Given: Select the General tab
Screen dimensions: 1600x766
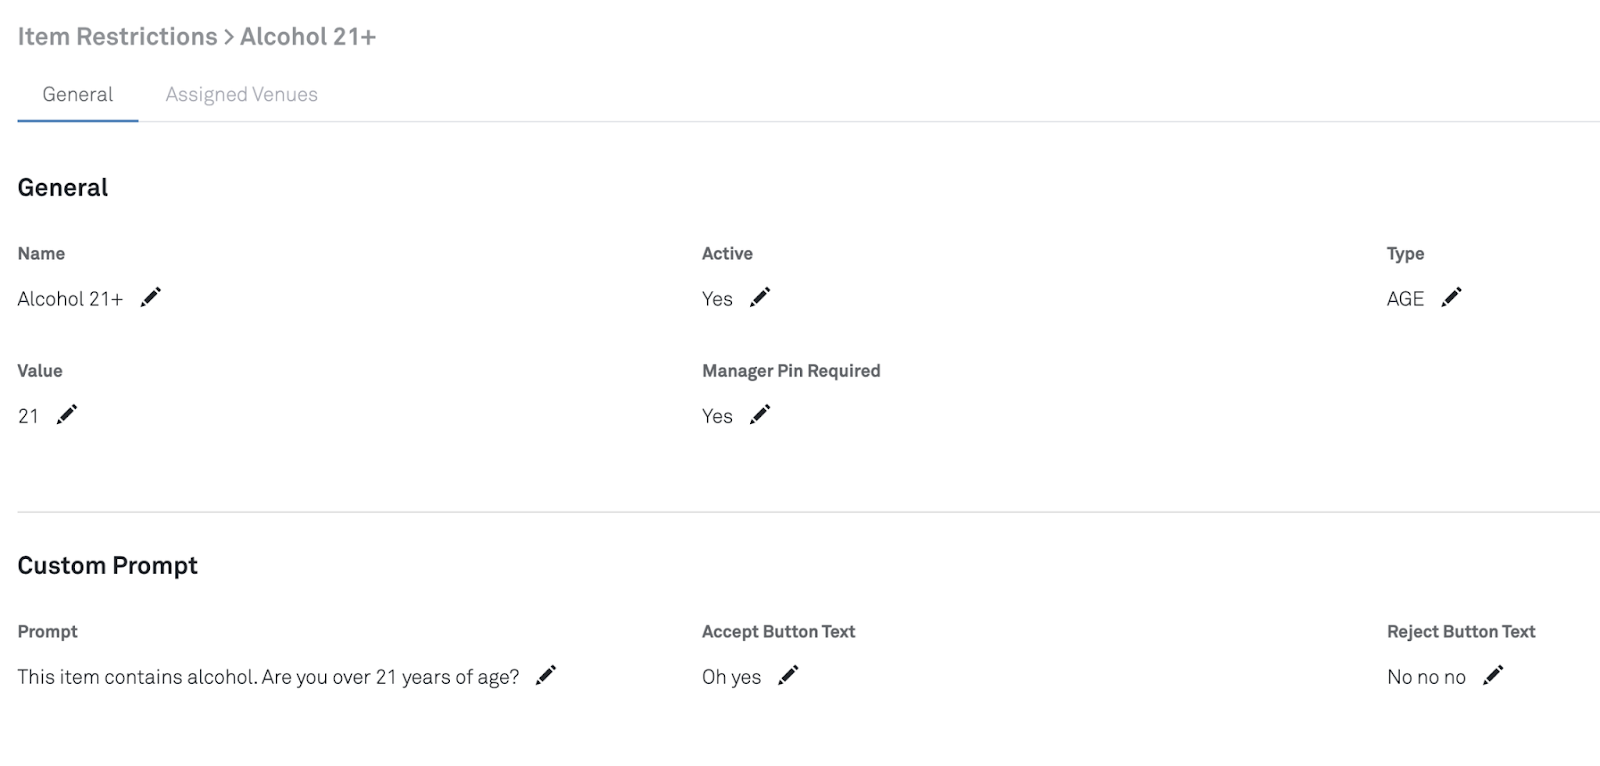Looking at the screenshot, I should coord(77,94).
